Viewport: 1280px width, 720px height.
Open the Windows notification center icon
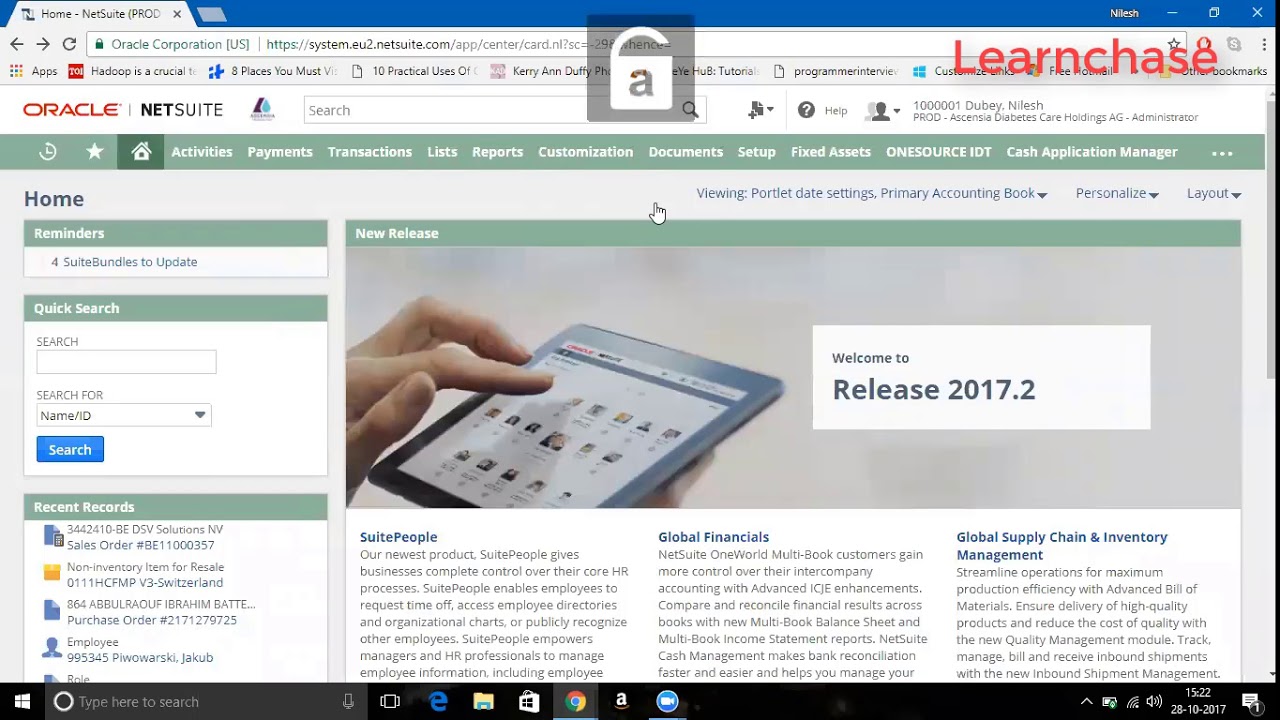1251,702
